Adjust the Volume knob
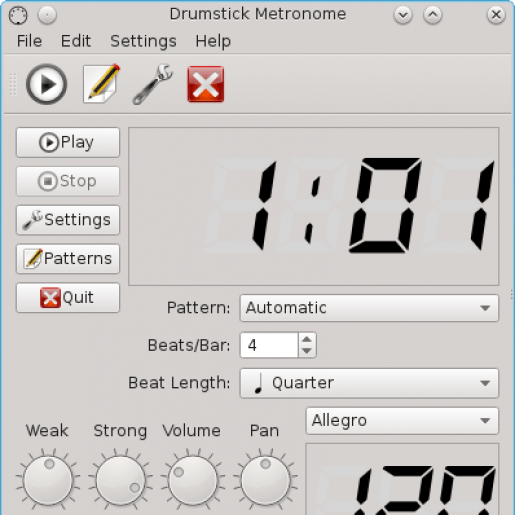This screenshot has height=515, width=515. tap(193, 480)
